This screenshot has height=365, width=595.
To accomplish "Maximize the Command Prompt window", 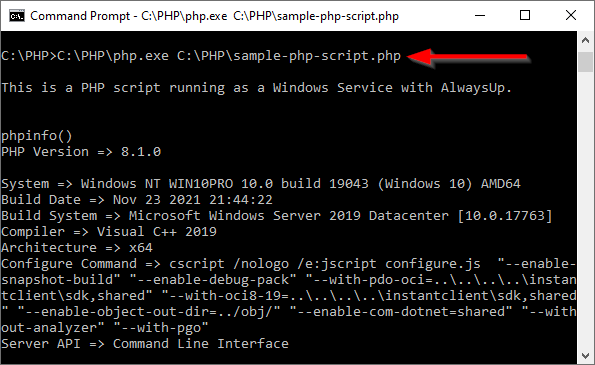I will click(525, 16).
